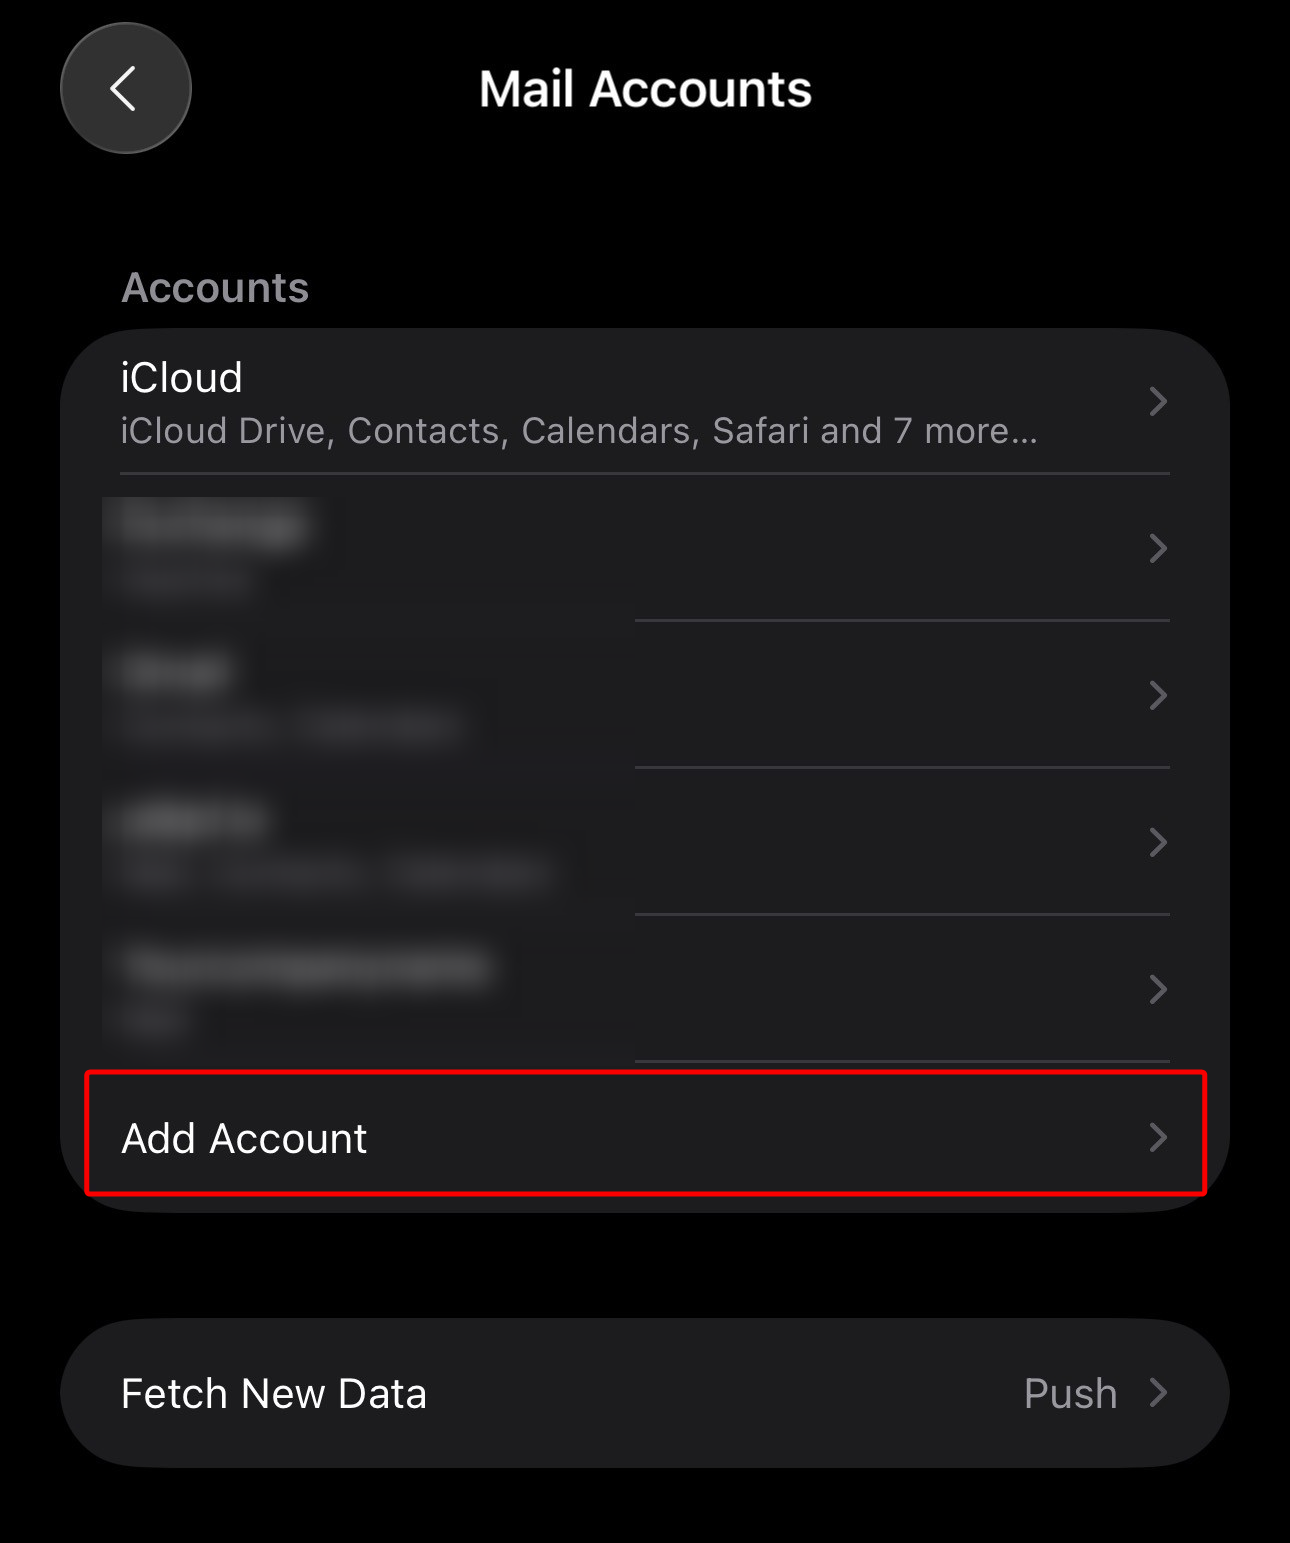
Task: Open the first blurred account below iCloud
Action: point(600,548)
